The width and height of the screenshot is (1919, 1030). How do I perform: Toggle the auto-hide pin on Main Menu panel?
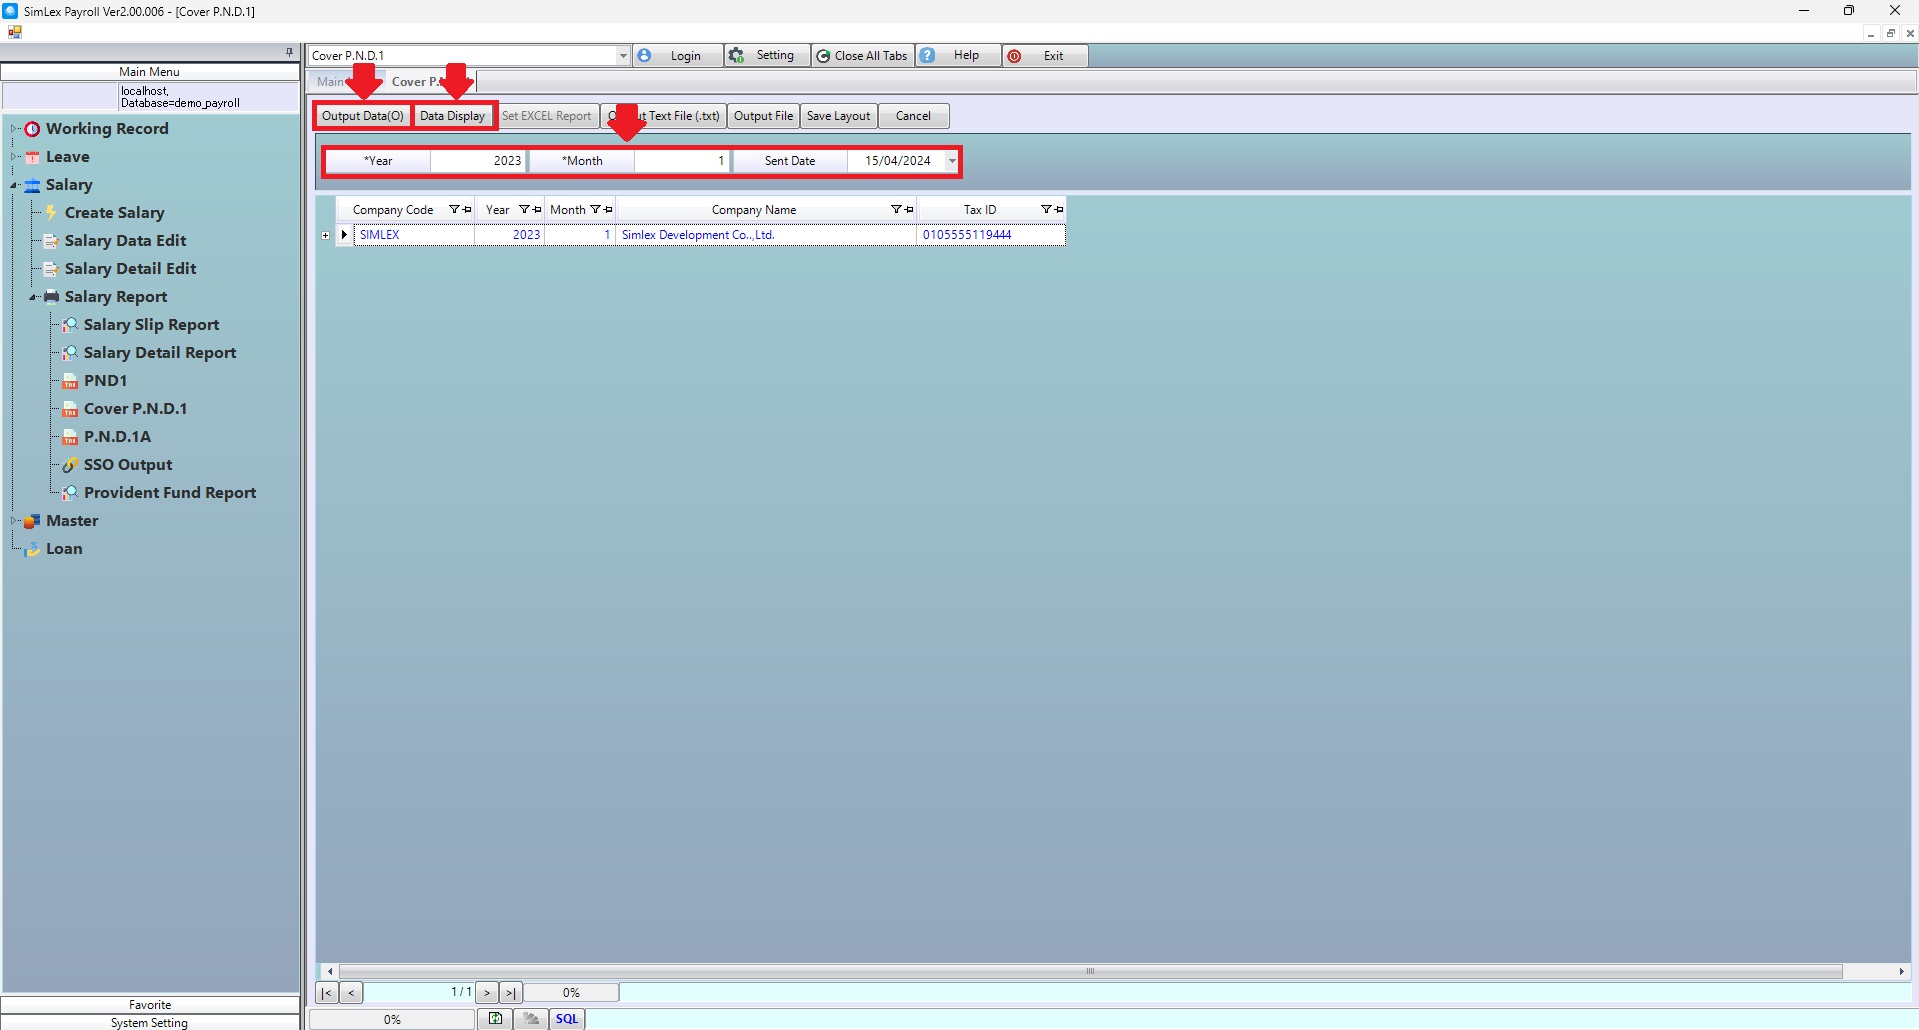289,52
